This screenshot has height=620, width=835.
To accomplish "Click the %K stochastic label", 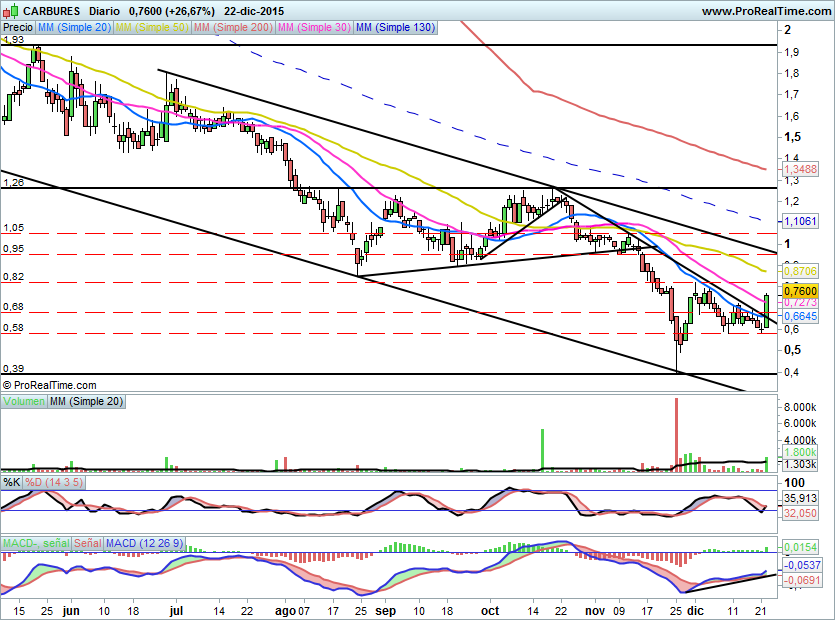I will click(12, 482).
